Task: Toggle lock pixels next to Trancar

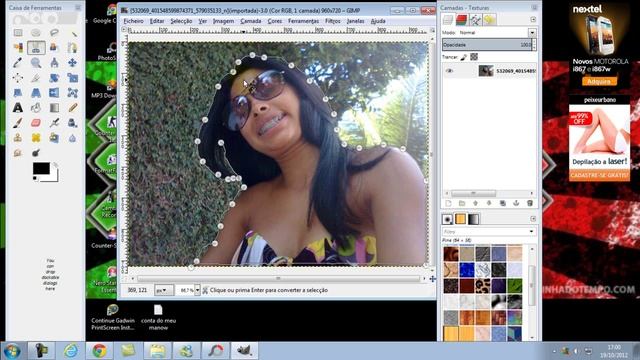Action: point(464,57)
